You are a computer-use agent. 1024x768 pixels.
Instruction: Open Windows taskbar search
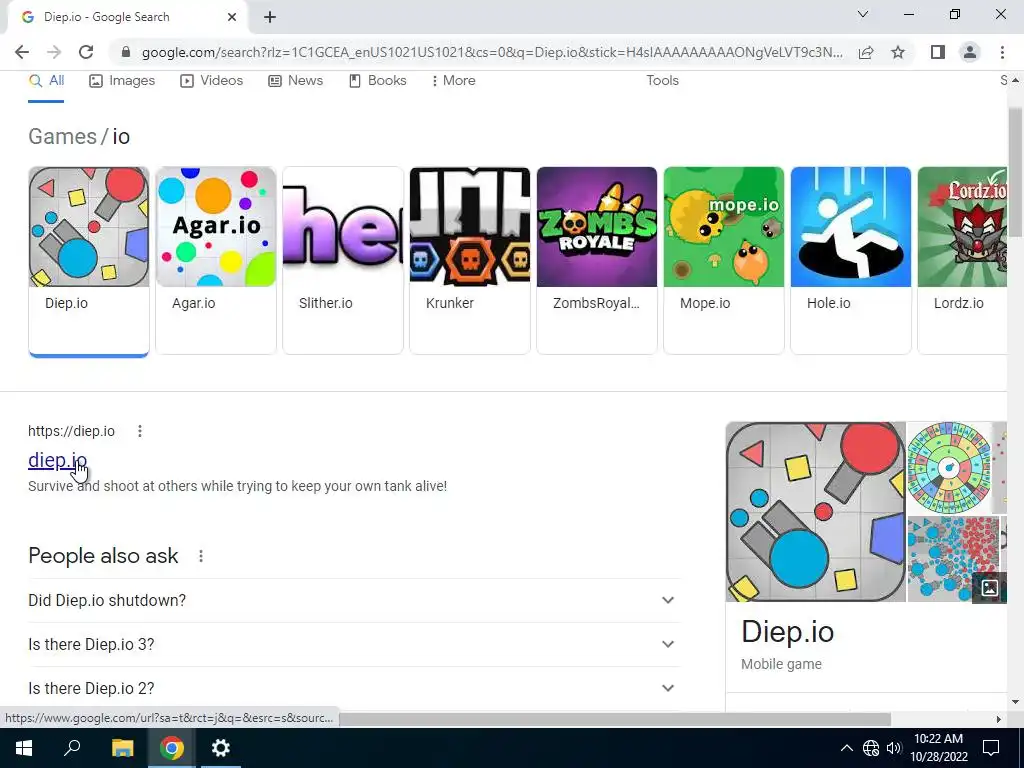72,748
